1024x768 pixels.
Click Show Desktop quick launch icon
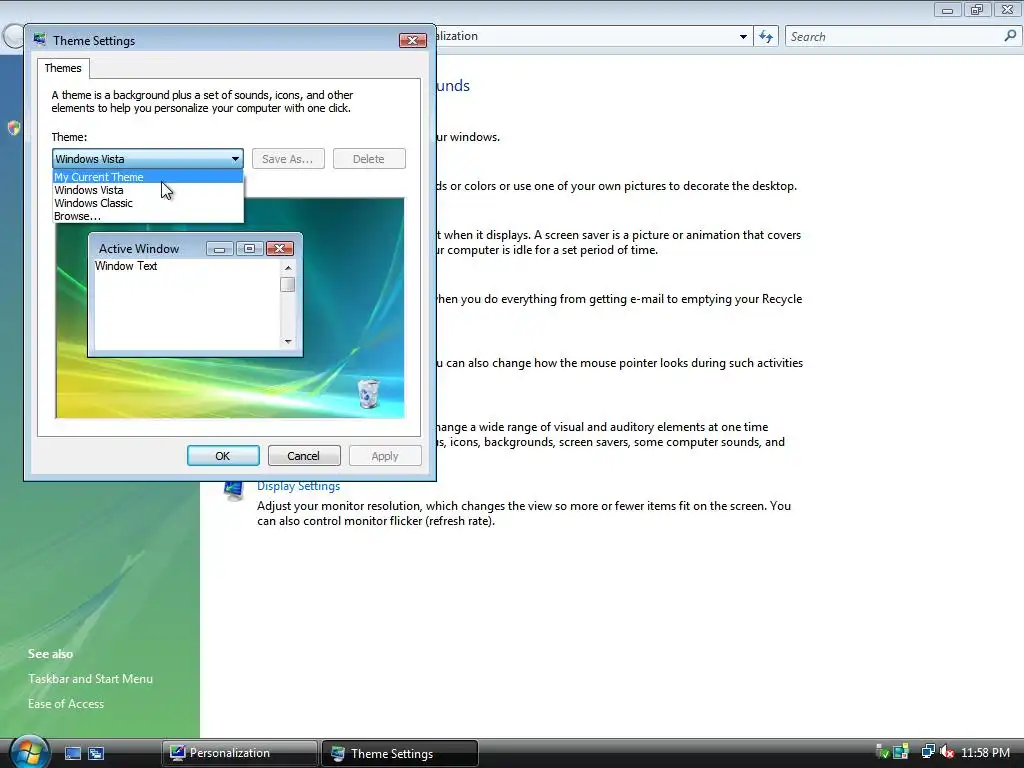pos(72,754)
